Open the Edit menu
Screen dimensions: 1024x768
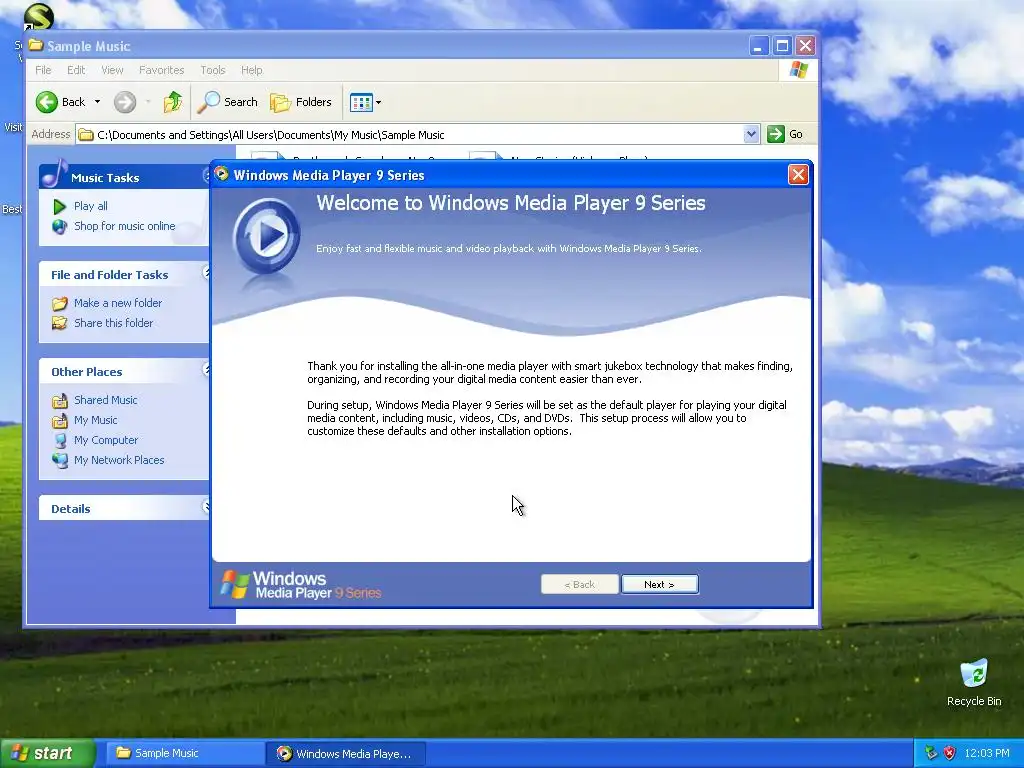tap(76, 70)
